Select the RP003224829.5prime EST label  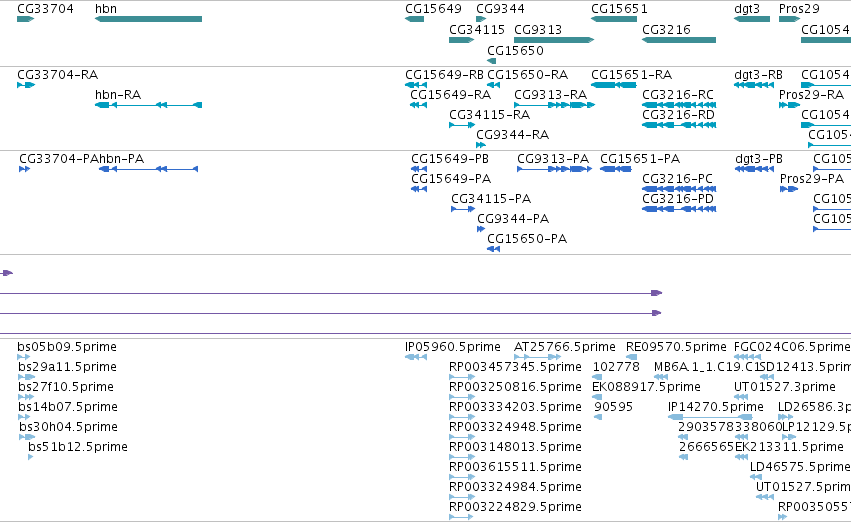tap(515, 507)
